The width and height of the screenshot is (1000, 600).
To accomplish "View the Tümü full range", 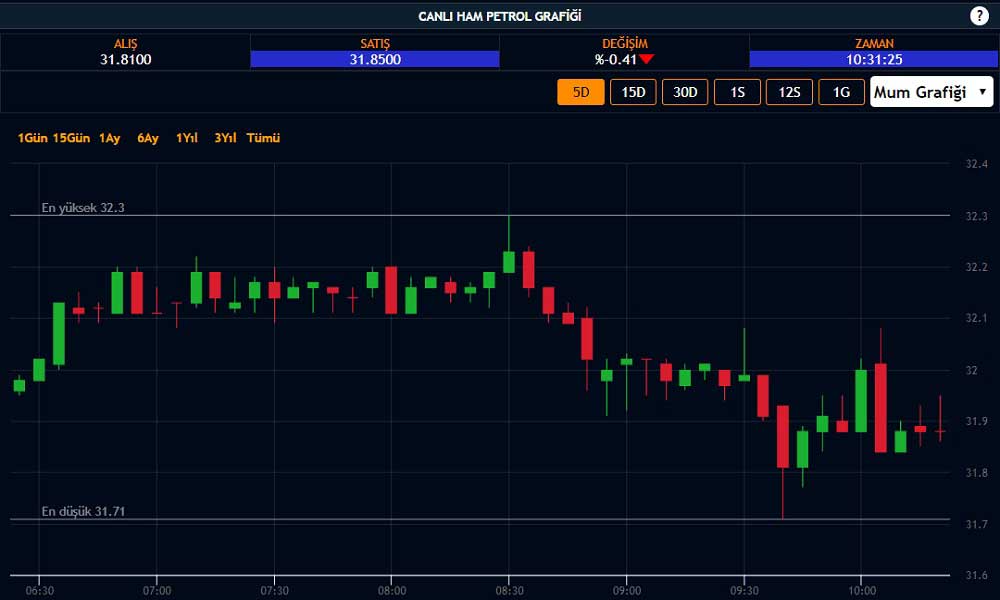I will pyautogui.click(x=263, y=138).
